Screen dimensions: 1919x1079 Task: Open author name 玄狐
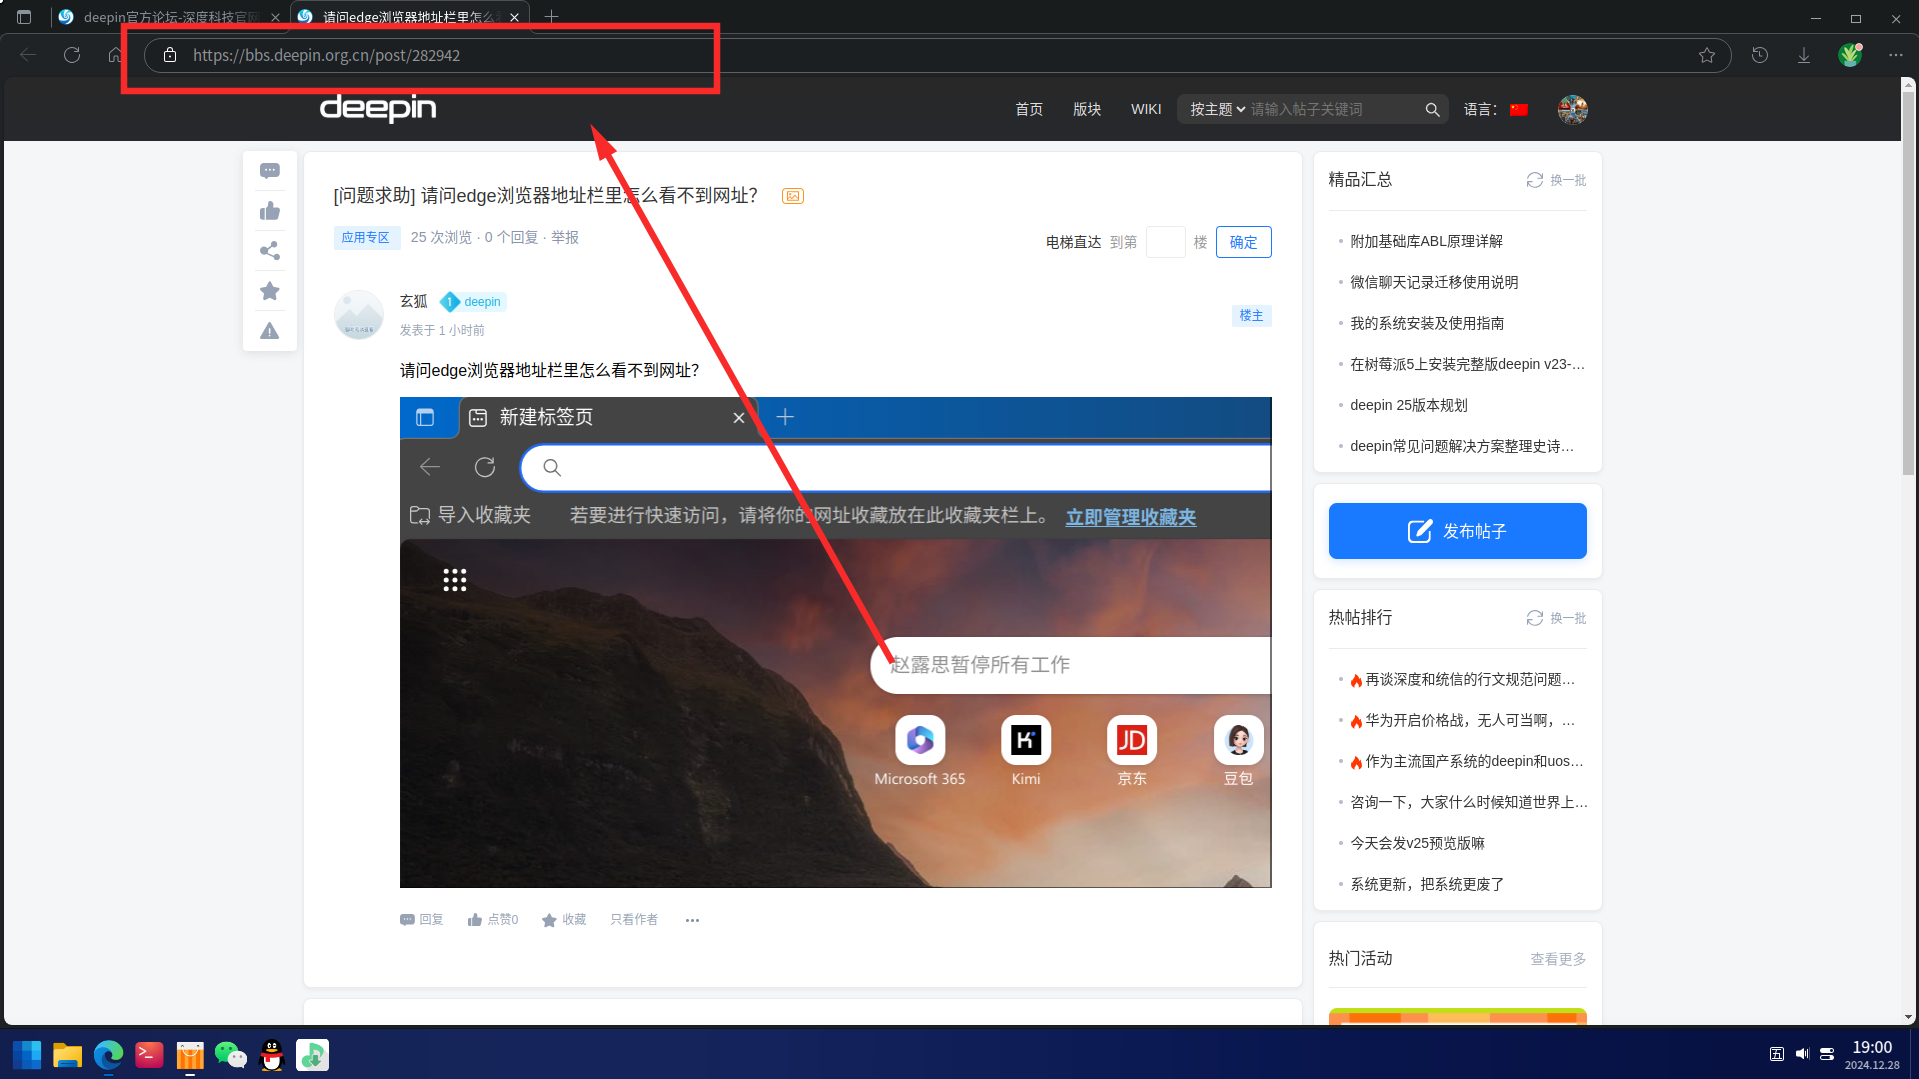coord(414,302)
